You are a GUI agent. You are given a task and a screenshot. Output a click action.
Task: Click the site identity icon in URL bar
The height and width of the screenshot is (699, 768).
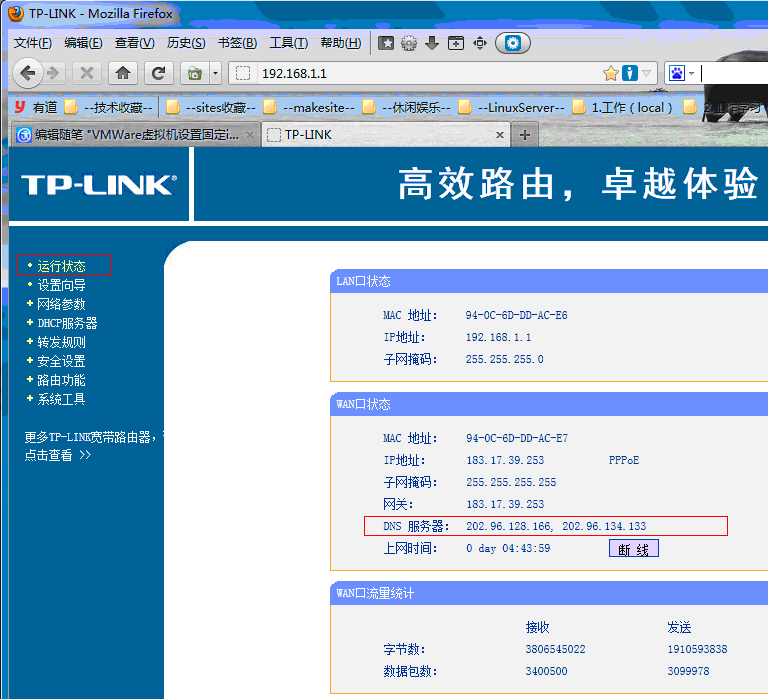coord(243,73)
